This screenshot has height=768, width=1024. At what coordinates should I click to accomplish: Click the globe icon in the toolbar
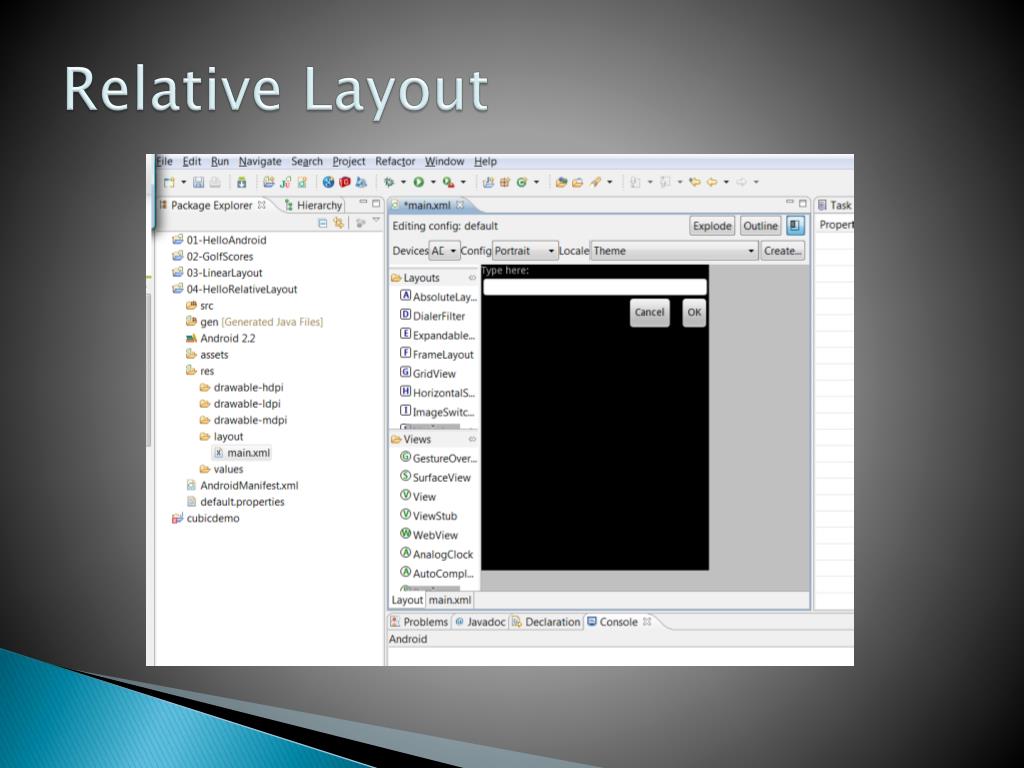click(x=328, y=182)
